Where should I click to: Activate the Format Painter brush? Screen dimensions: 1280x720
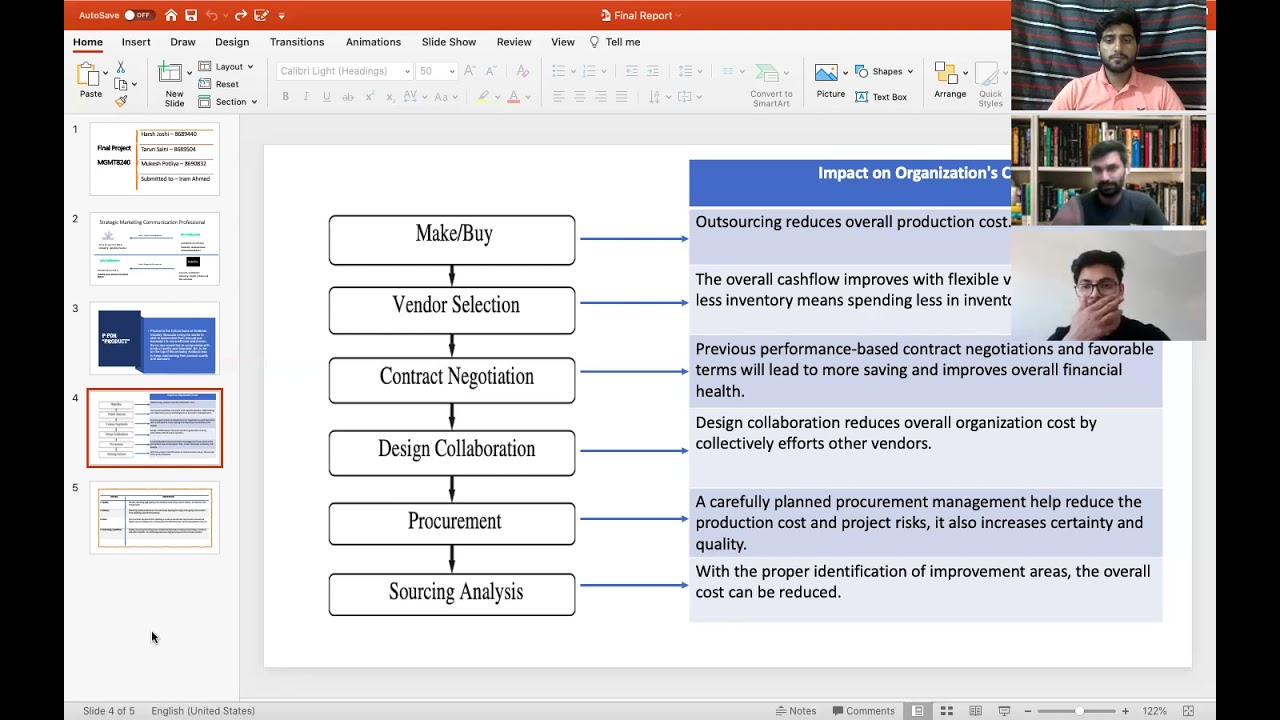click(120, 100)
